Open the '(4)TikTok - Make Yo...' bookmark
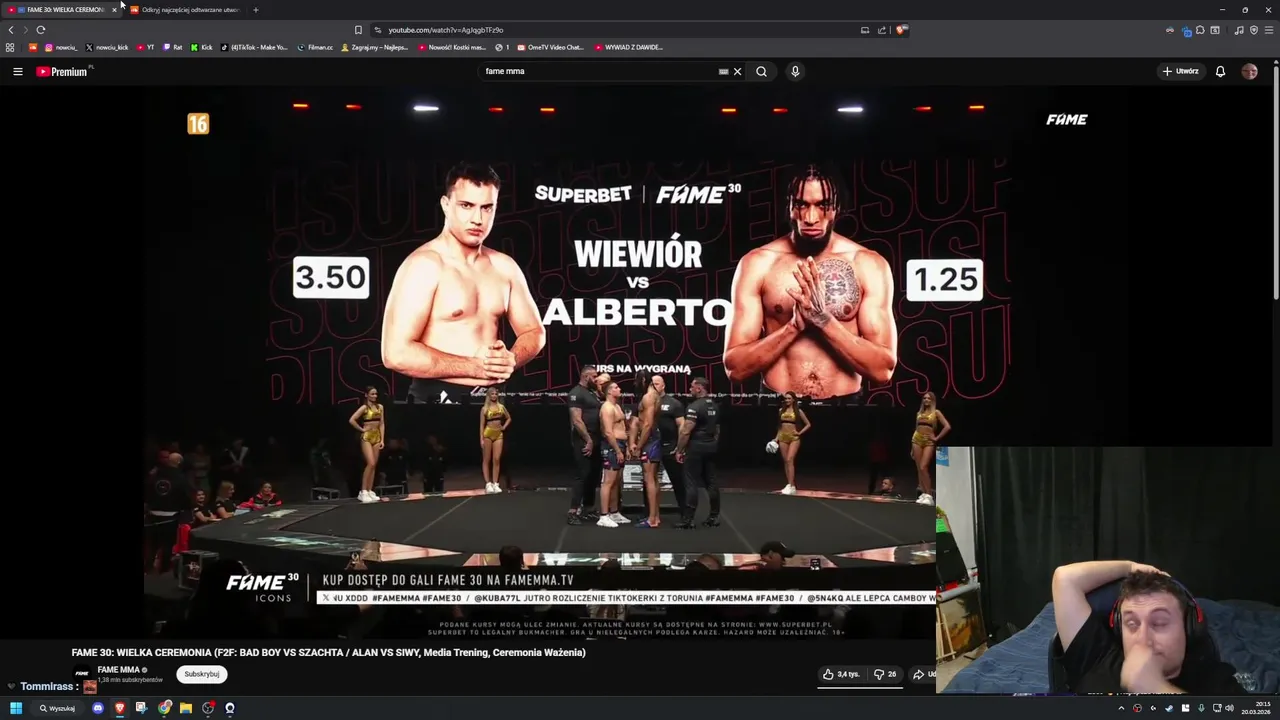The image size is (1280, 720). tap(254, 47)
